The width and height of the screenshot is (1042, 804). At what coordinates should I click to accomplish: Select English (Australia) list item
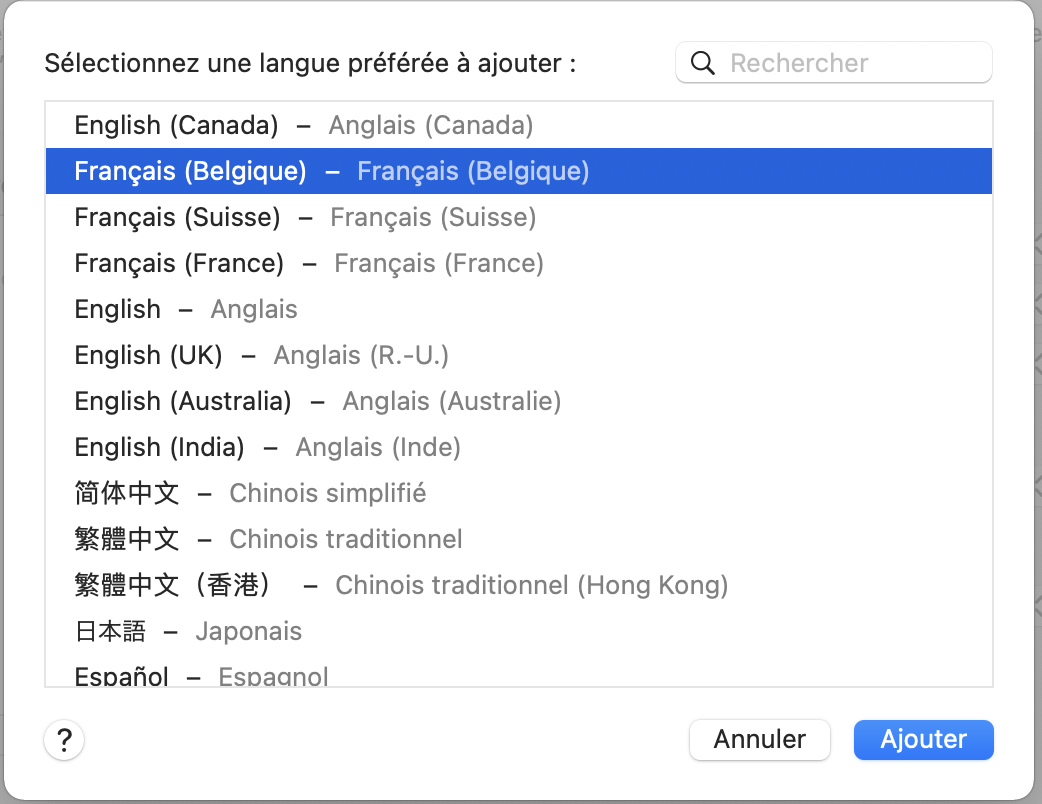pos(317,401)
